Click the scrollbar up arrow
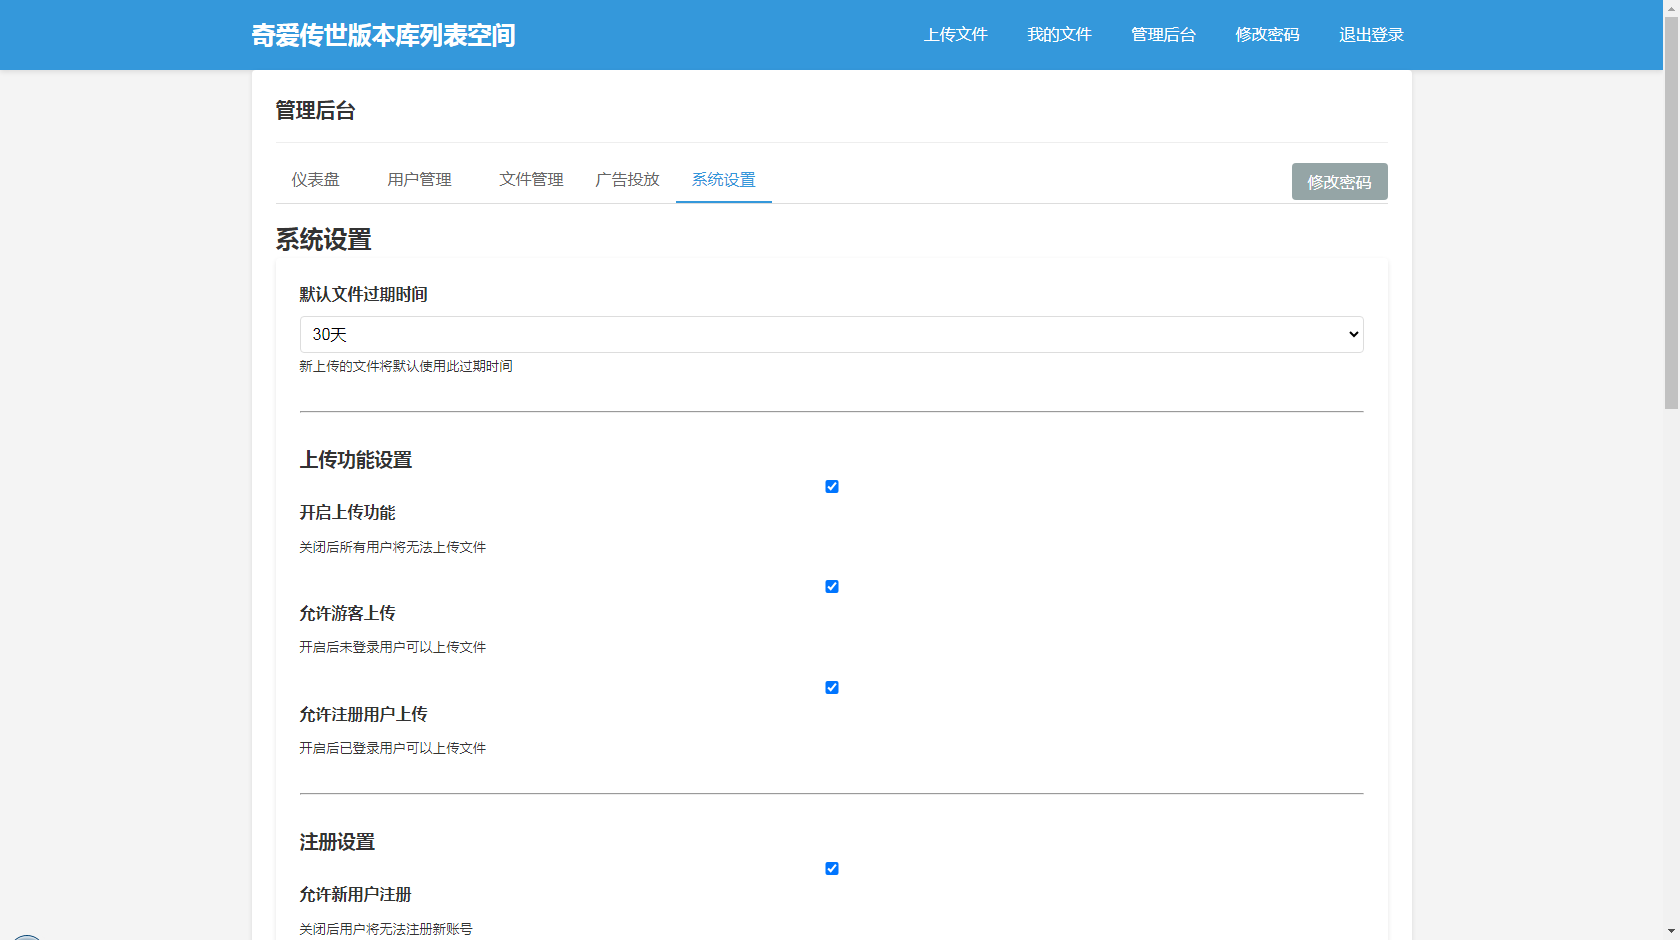Image resolution: width=1680 pixels, height=940 pixels. [1671, 7]
